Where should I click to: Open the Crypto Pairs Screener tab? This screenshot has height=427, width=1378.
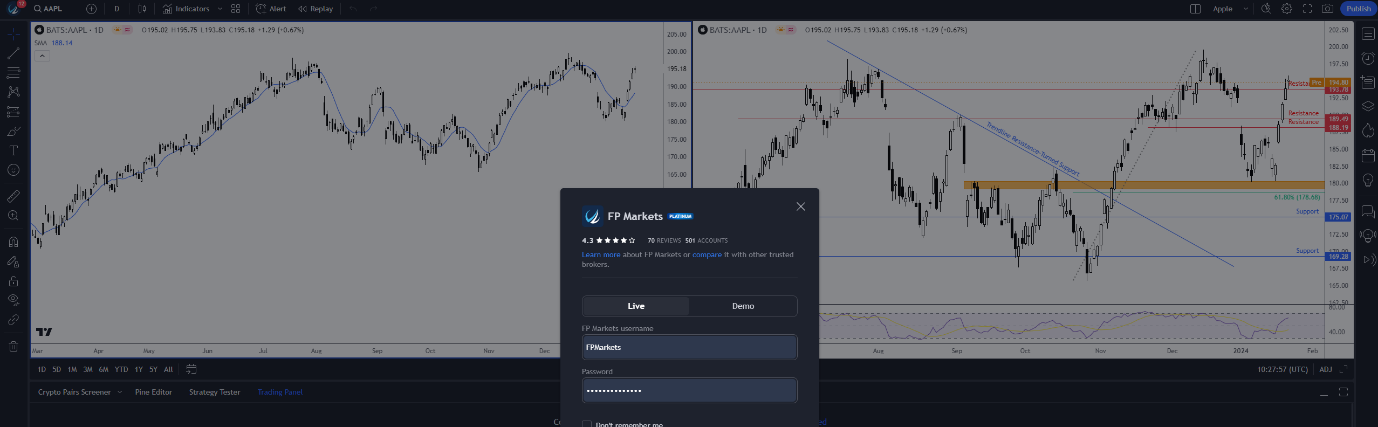[74, 392]
